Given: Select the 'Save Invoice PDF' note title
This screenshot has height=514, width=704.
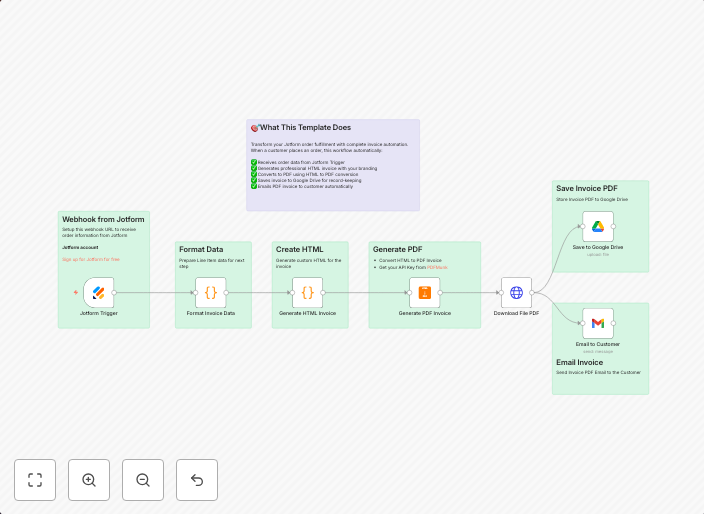Looking at the screenshot, I should click(587, 189).
